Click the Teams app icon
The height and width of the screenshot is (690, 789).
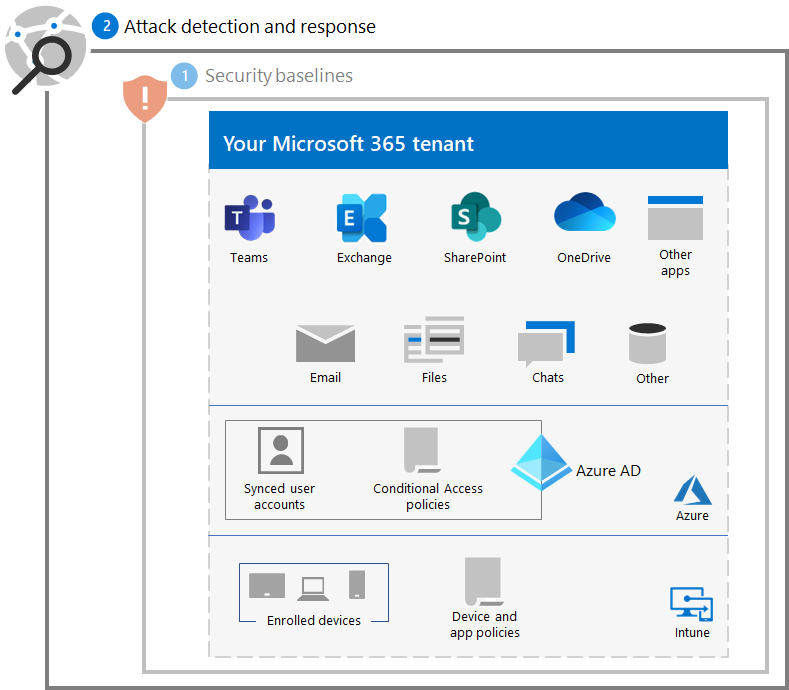tap(249, 218)
